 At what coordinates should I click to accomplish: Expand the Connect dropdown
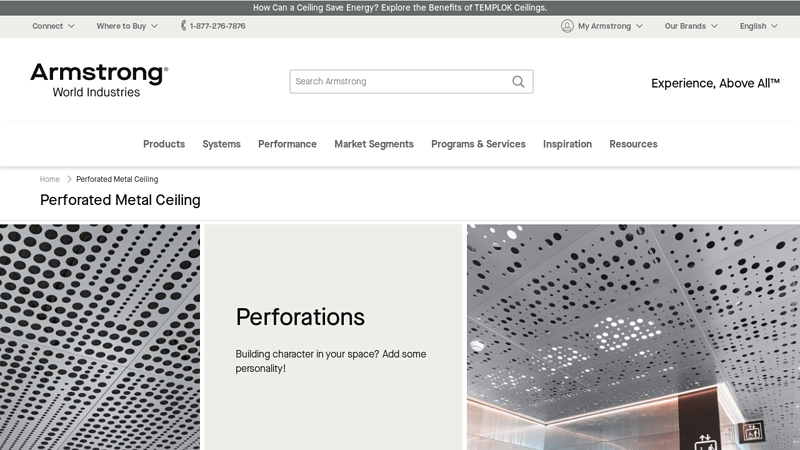(53, 26)
